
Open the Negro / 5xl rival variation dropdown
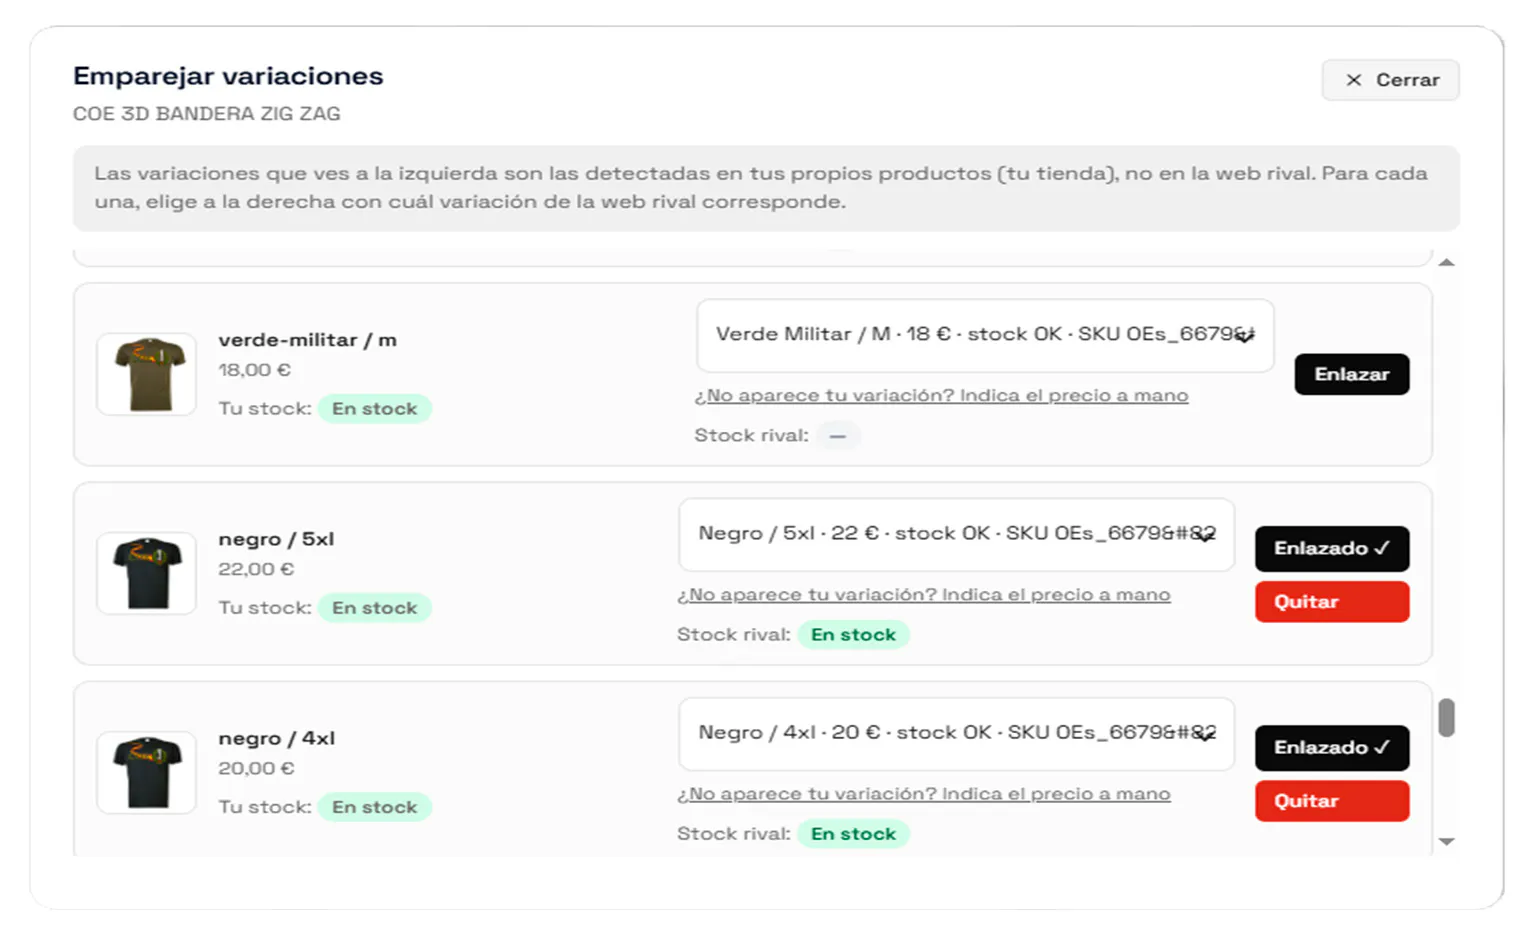pyautogui.click(x=956, y=534)
